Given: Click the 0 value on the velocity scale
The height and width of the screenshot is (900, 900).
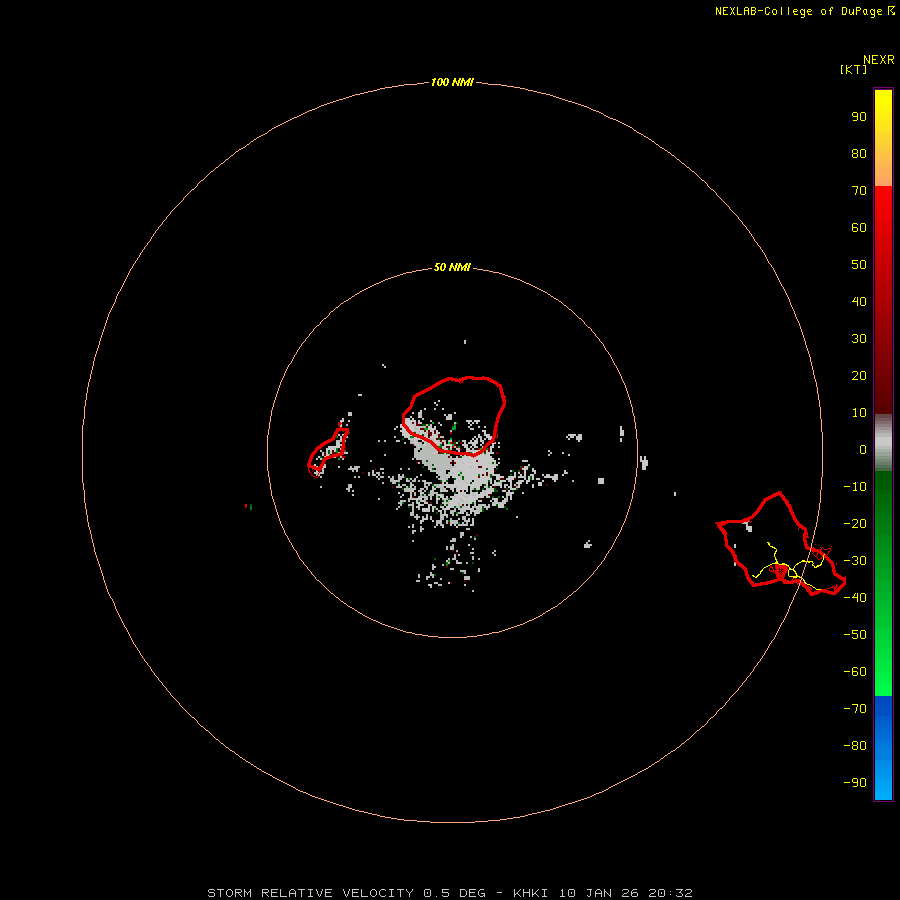Looking at the screenshot, I should pyautogui.click(x=863, y=450).
